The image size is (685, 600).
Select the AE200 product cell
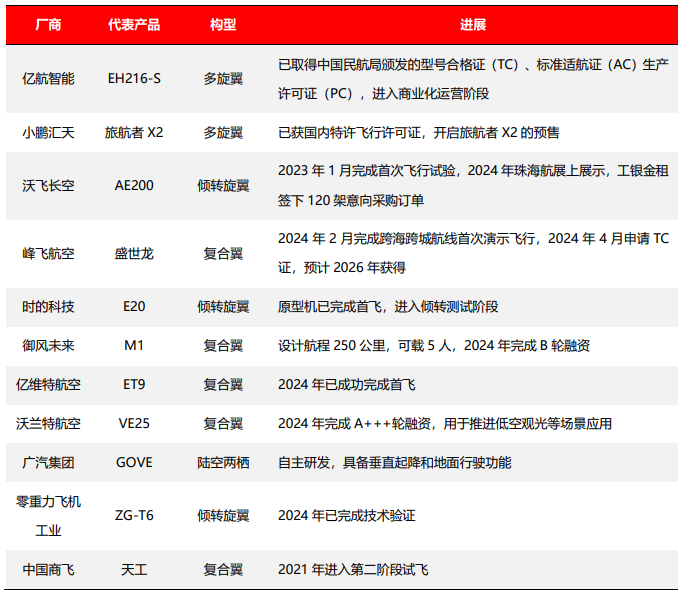134,186
